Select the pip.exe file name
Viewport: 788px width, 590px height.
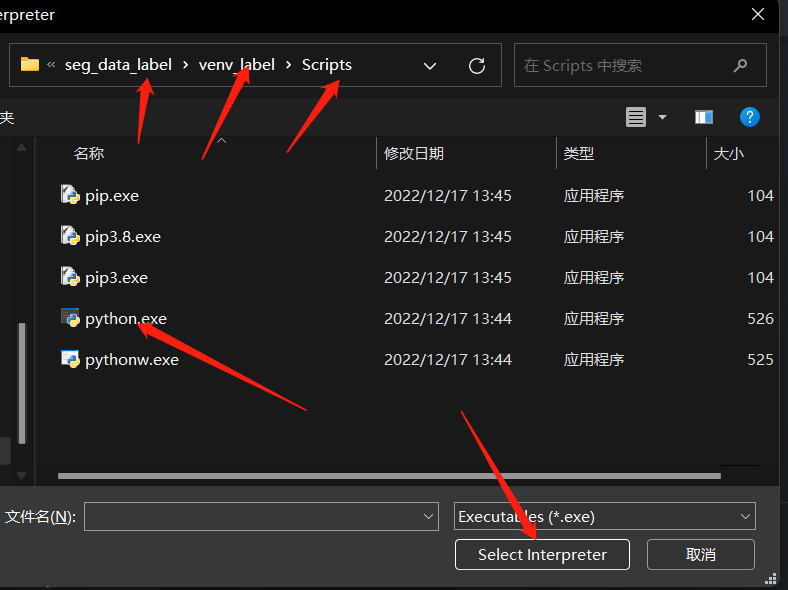(x=112, y=195)
